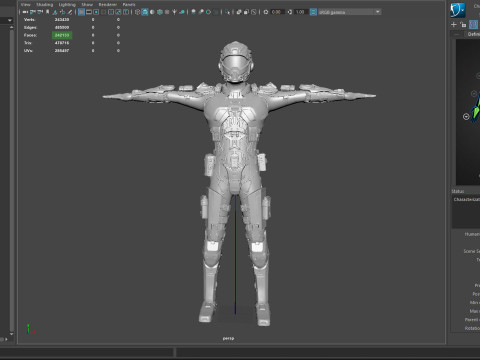Screen dimensions: 480x360
Task: Toggle Multisample Anti-aliasing icon
Action: tap(208, 12)
